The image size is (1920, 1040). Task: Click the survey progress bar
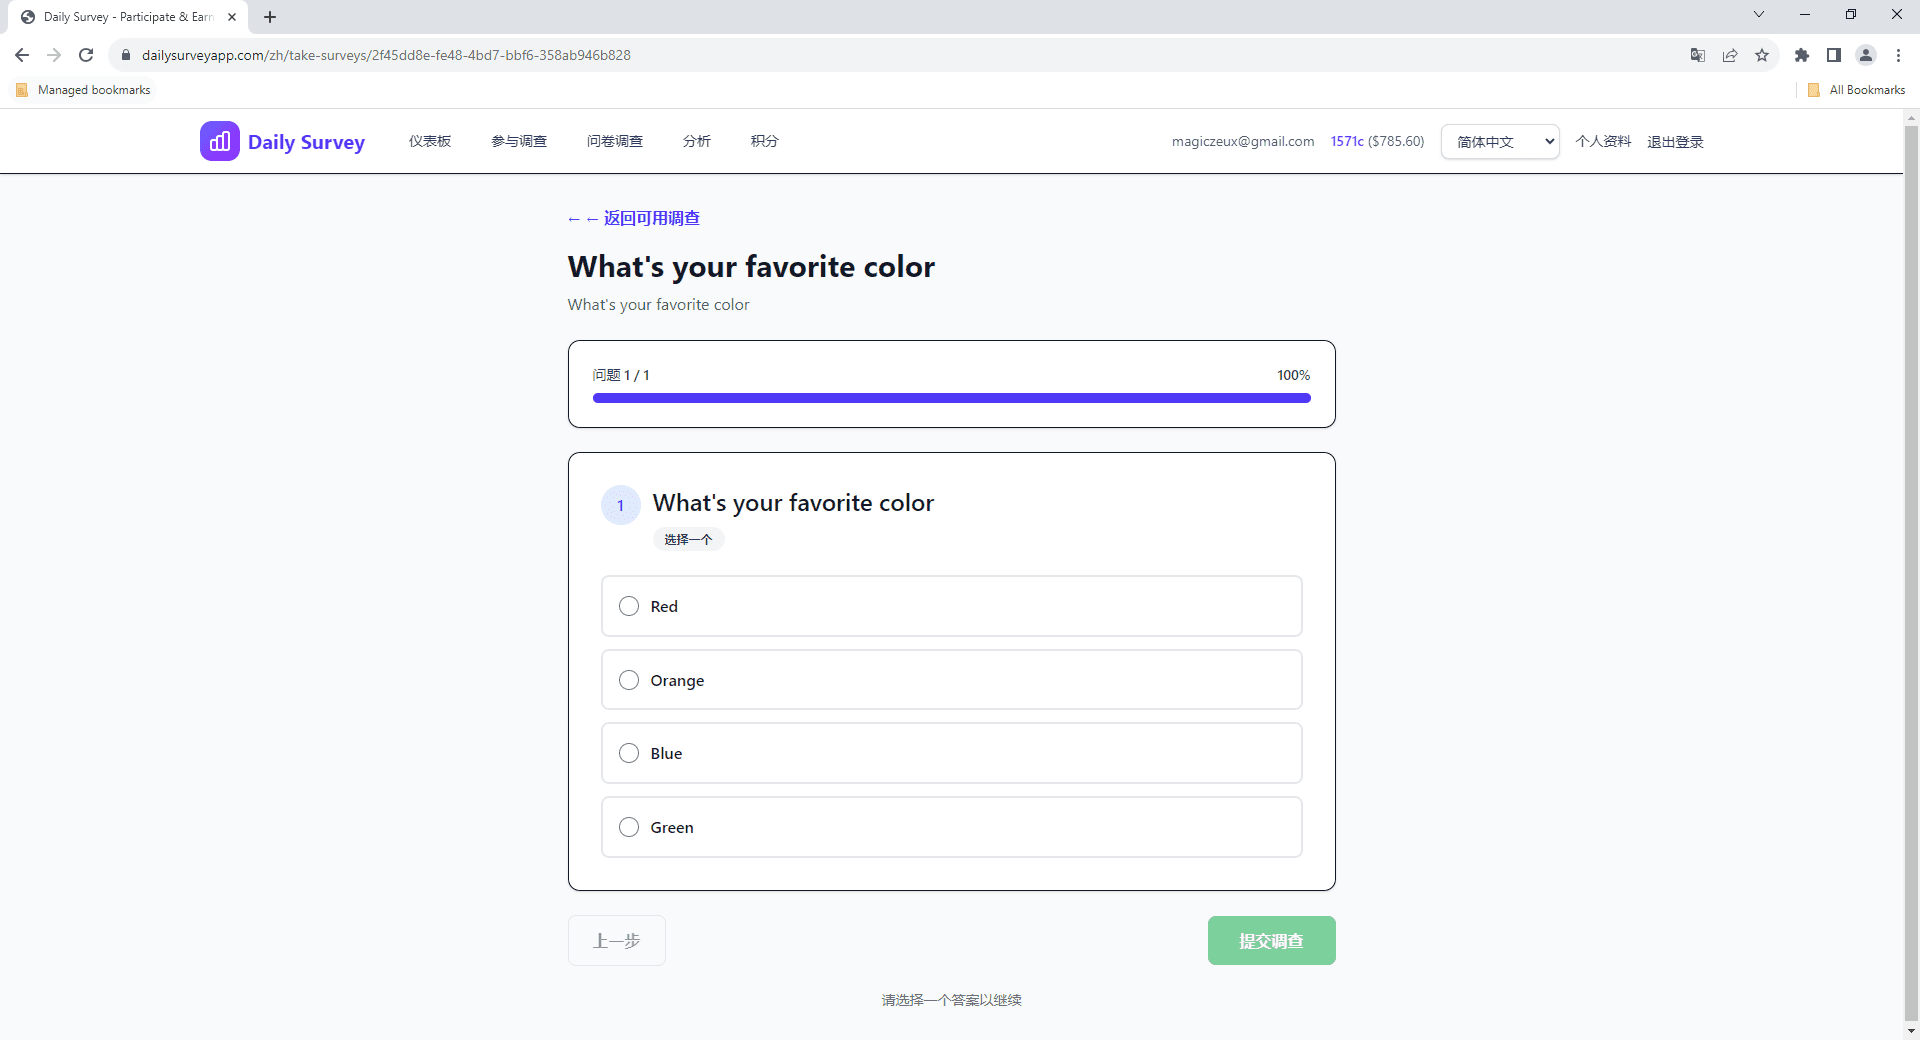951,398
